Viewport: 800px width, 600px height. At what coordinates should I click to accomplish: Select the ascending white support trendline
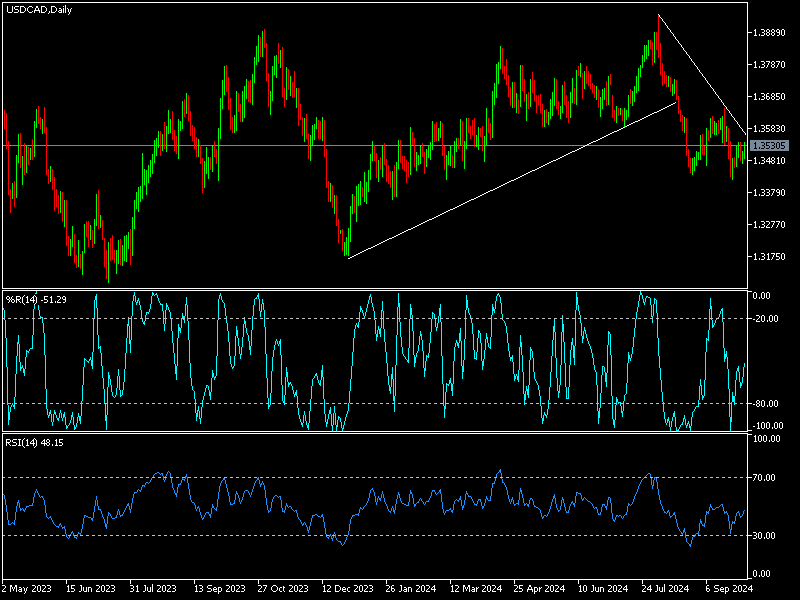[510, 179]
